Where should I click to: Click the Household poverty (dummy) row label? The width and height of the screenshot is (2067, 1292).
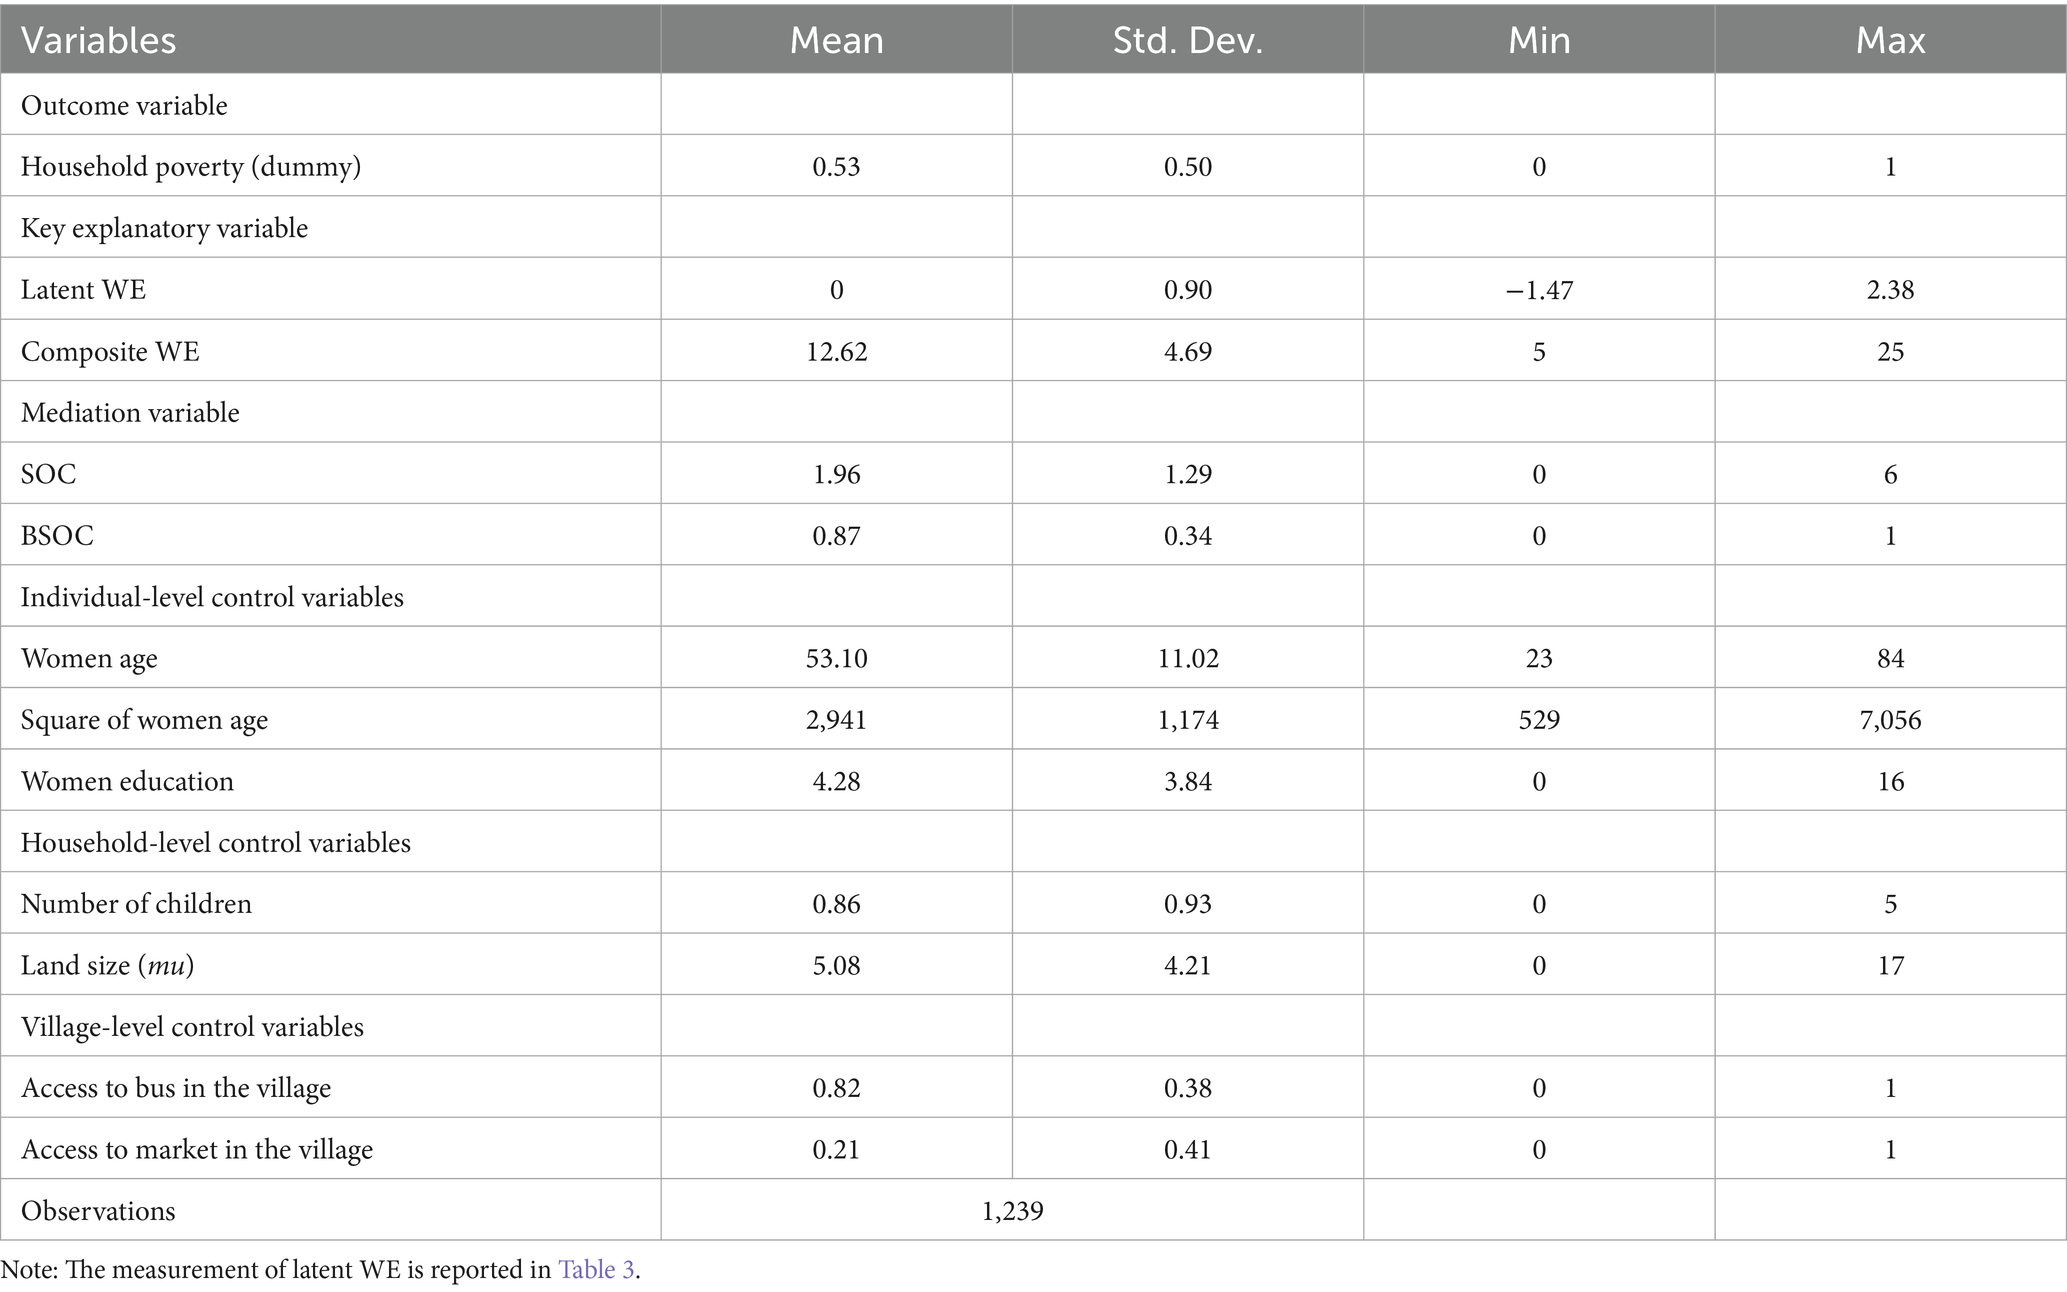[x=191, y=166]
